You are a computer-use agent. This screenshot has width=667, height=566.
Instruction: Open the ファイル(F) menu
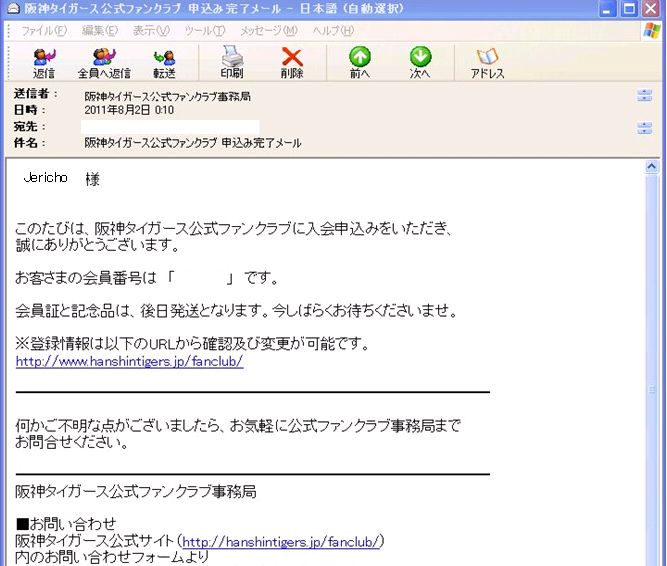44,31
